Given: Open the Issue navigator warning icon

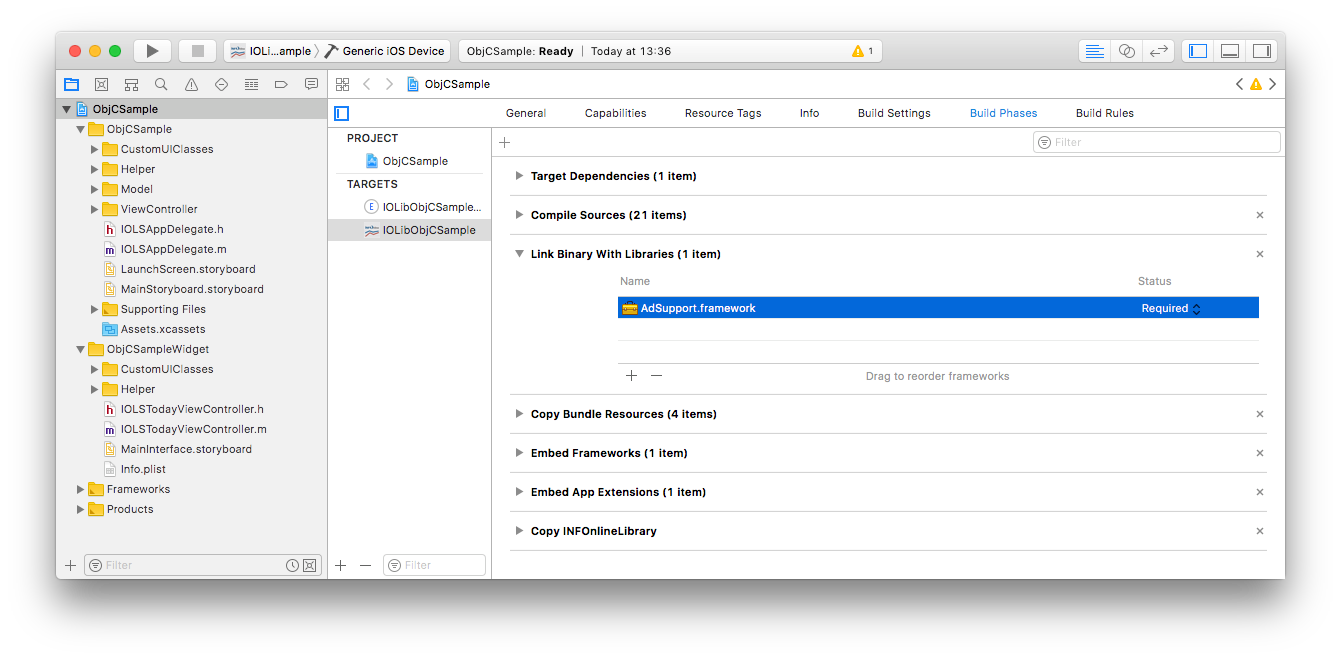Looking at the screenshot, I should 191,84.
